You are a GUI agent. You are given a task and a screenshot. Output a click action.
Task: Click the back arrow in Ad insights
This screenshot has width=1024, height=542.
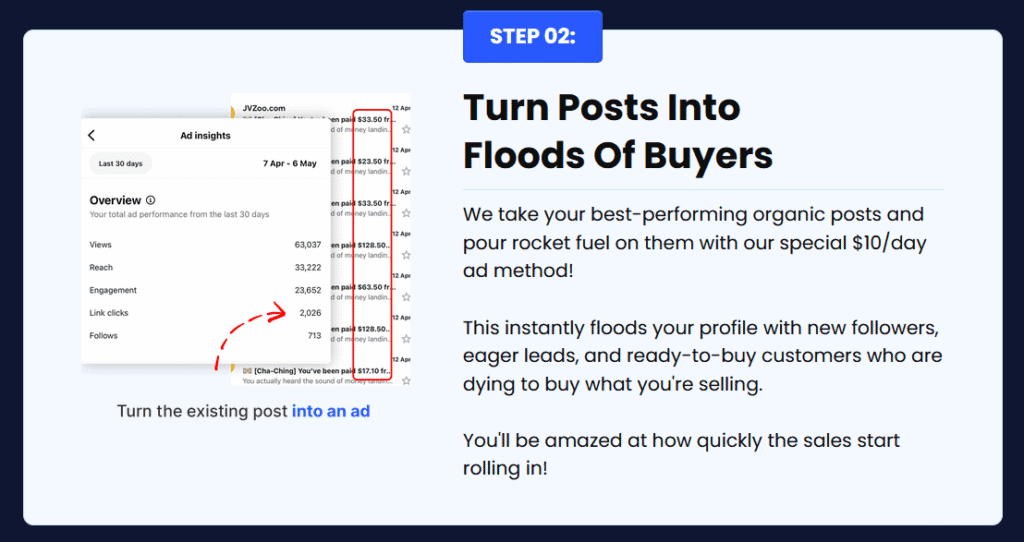[91, 135]
